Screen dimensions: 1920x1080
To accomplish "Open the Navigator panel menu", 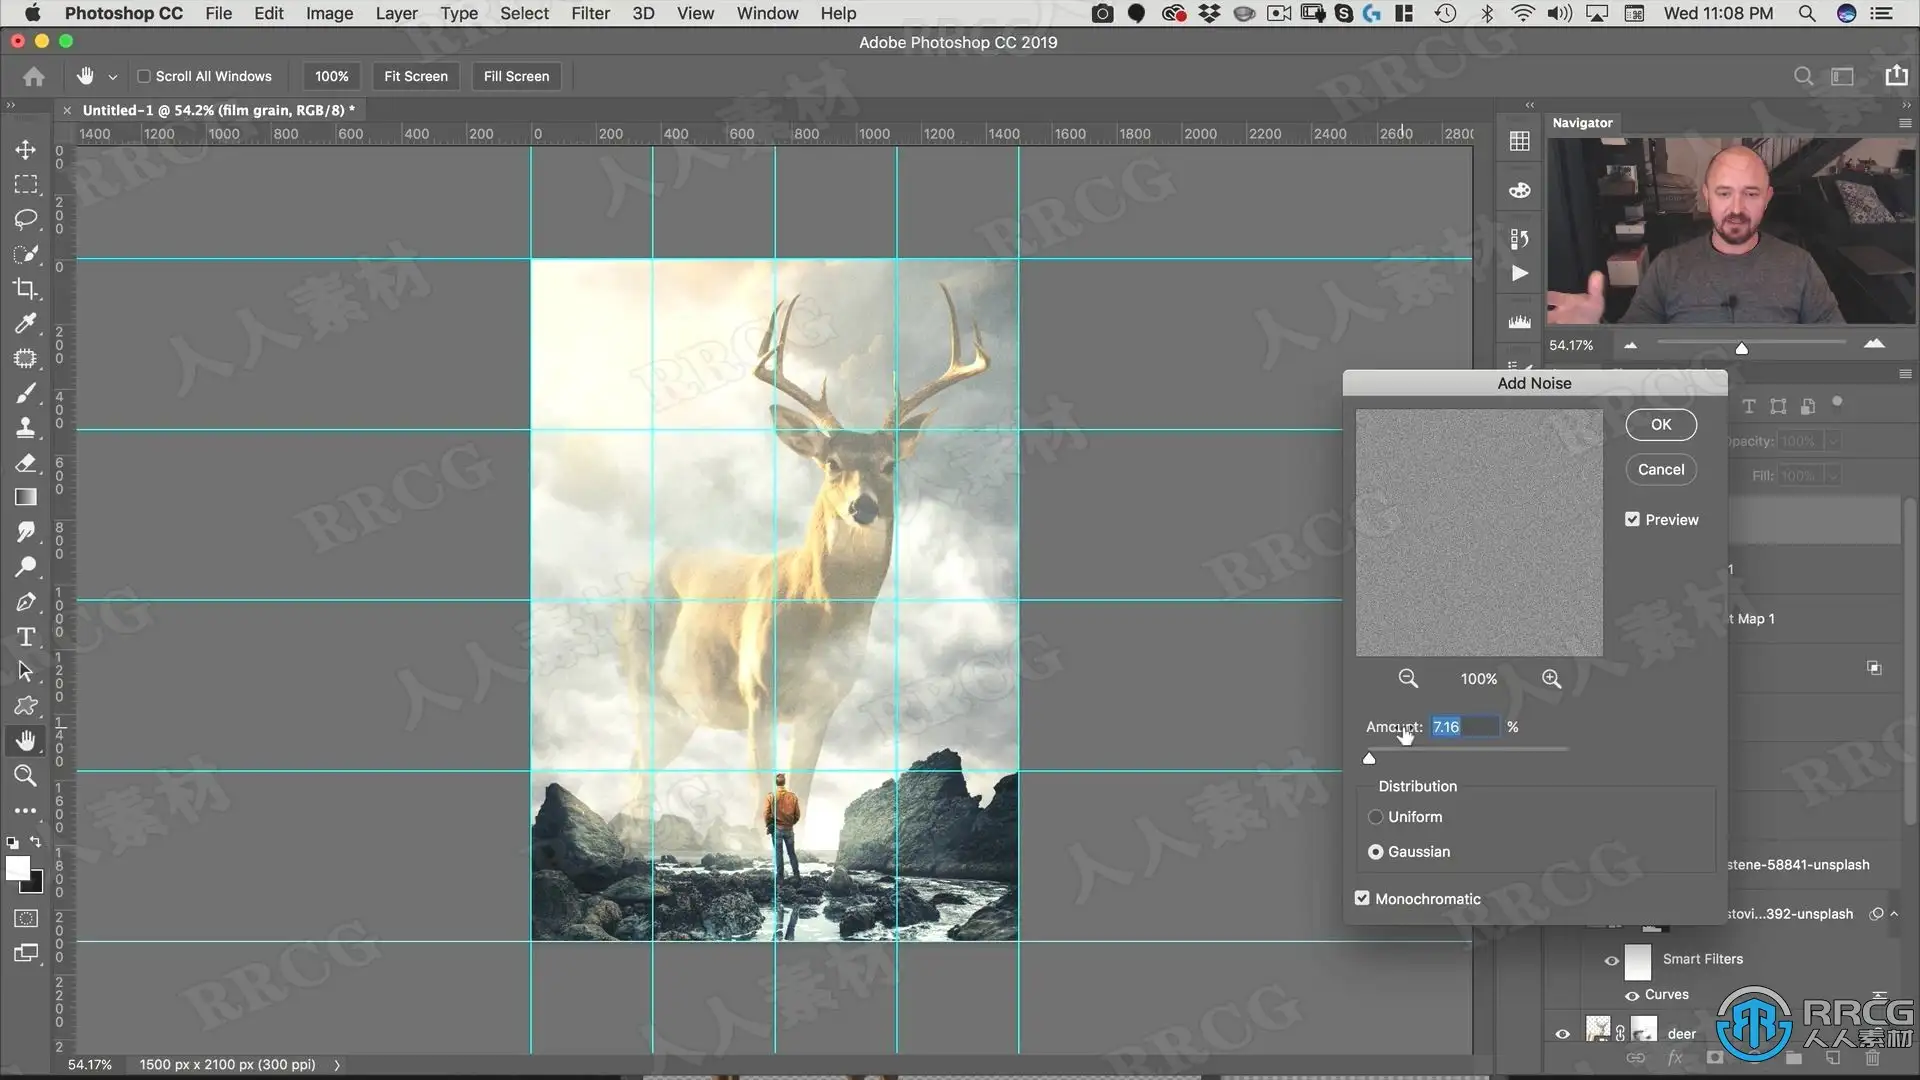I will pos(1904,123).
